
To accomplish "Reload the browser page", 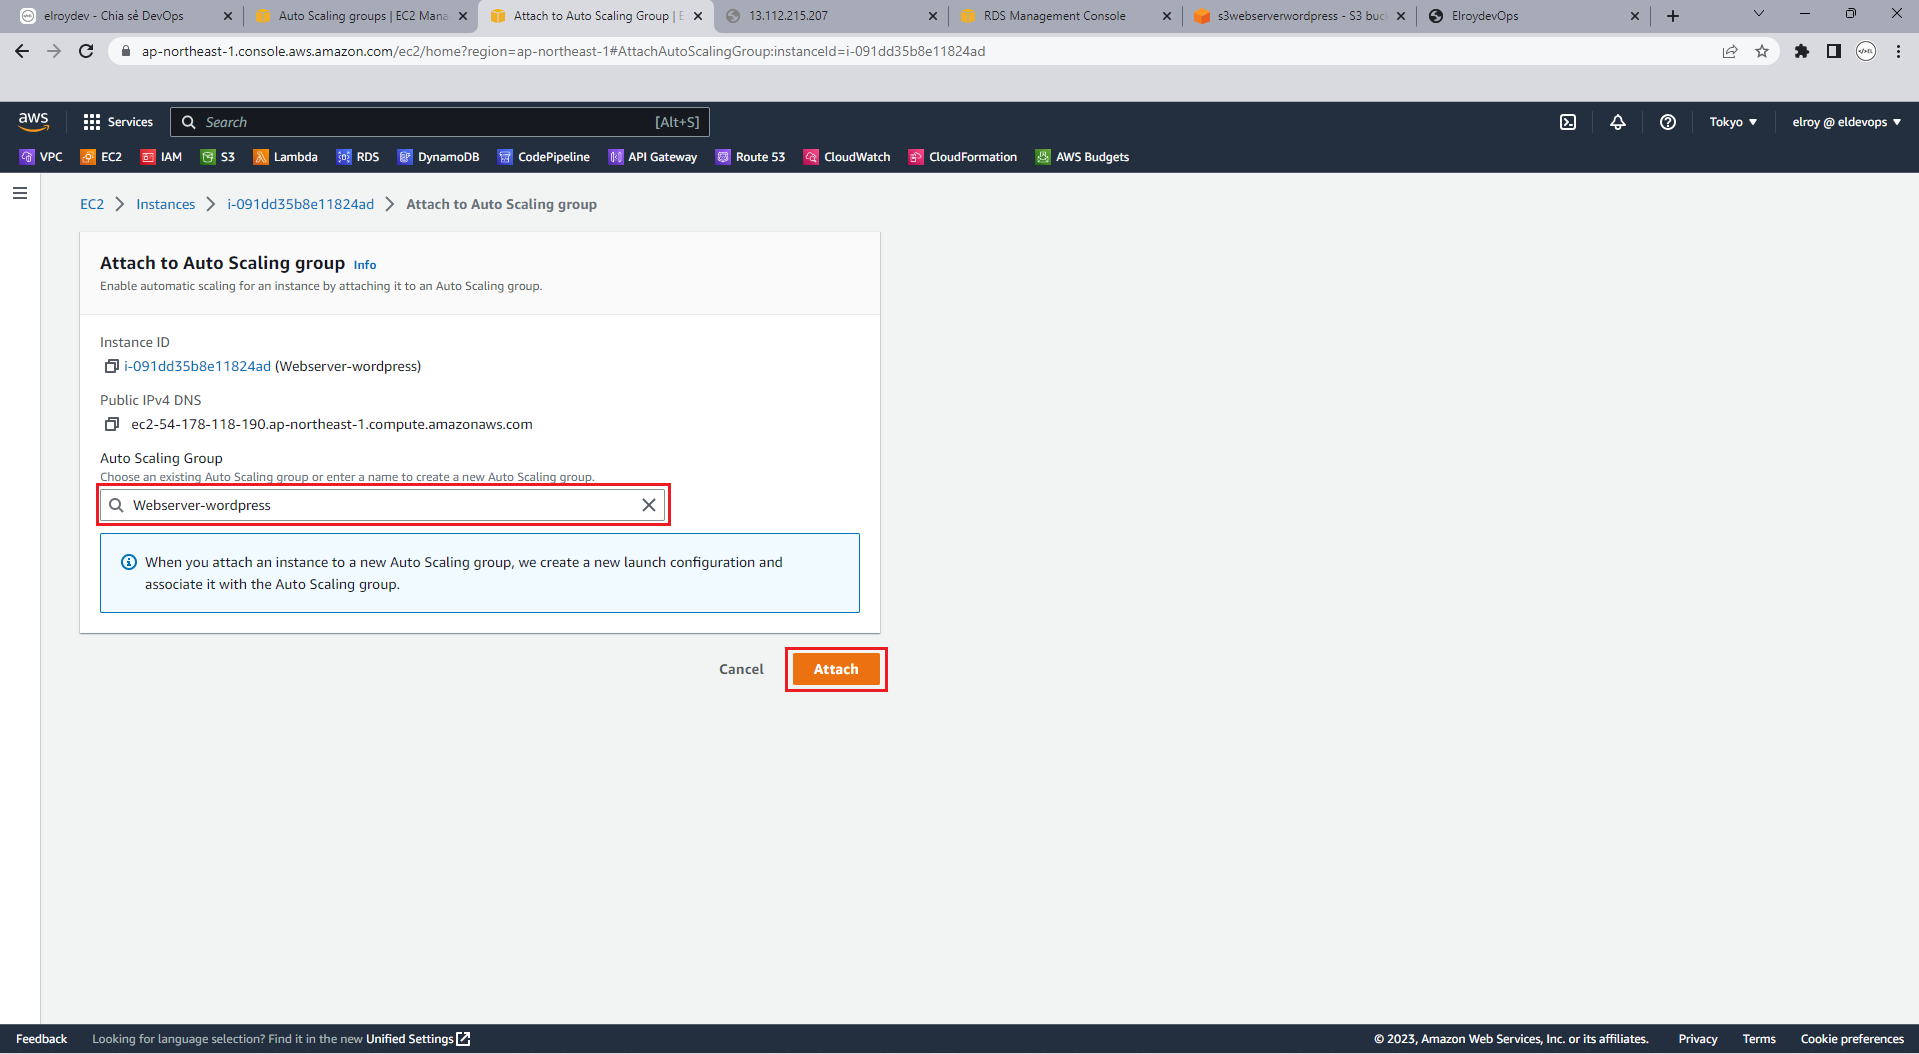I will [86, 51].
